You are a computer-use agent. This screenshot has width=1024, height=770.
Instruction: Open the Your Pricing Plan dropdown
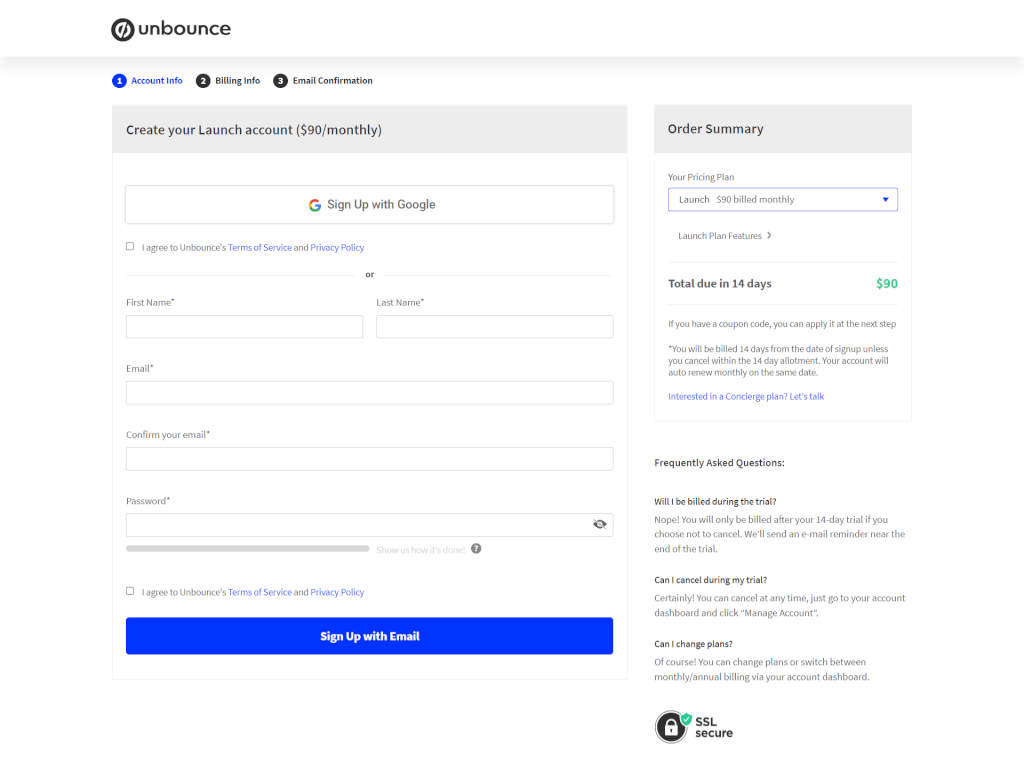782,199
